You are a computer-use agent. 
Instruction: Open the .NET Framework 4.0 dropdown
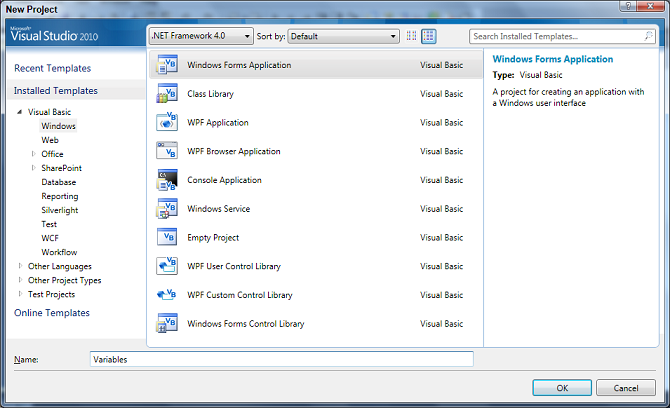[201, 36]
